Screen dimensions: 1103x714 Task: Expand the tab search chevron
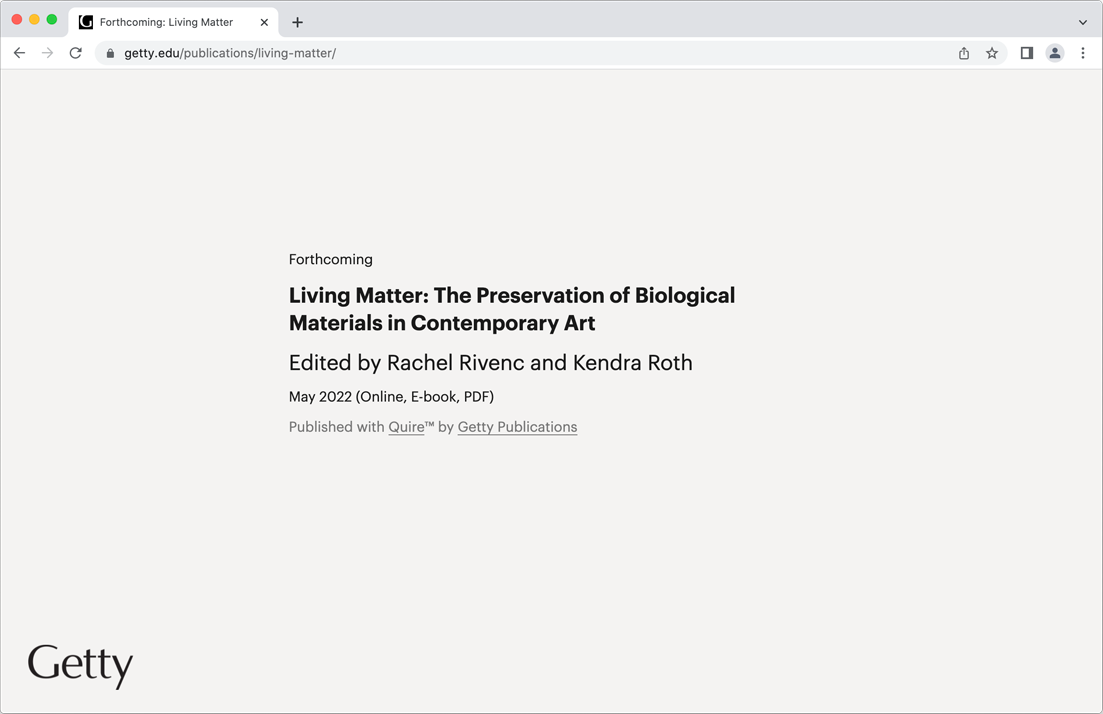1082,22
